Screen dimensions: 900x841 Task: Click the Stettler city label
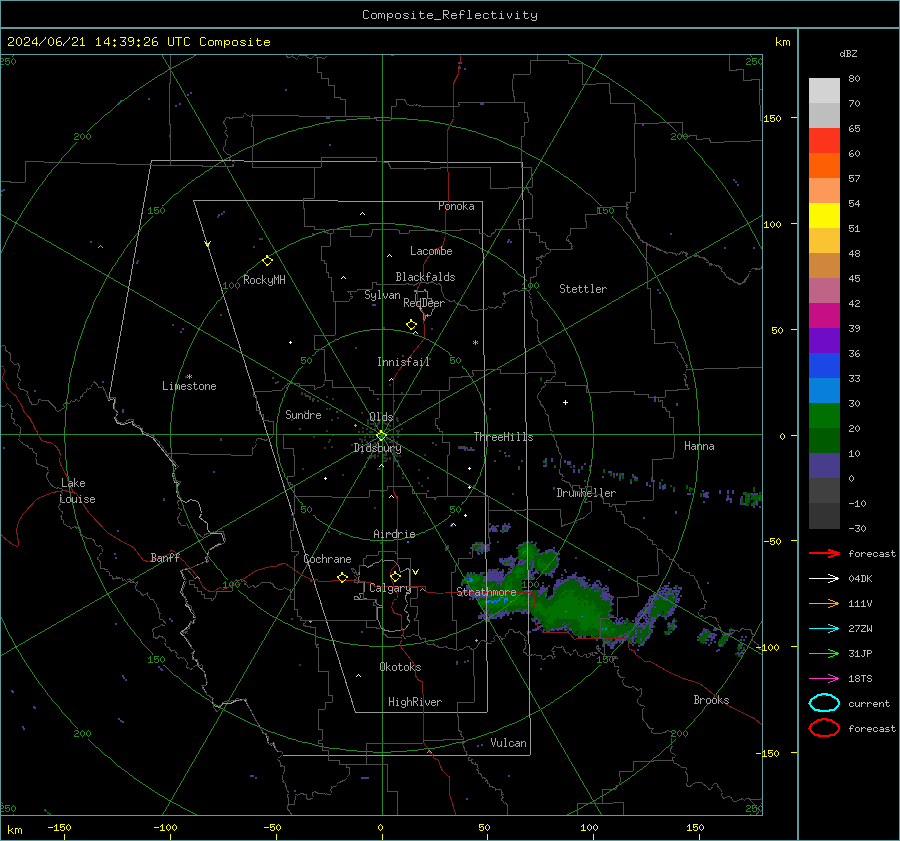(x=583, y=289)
